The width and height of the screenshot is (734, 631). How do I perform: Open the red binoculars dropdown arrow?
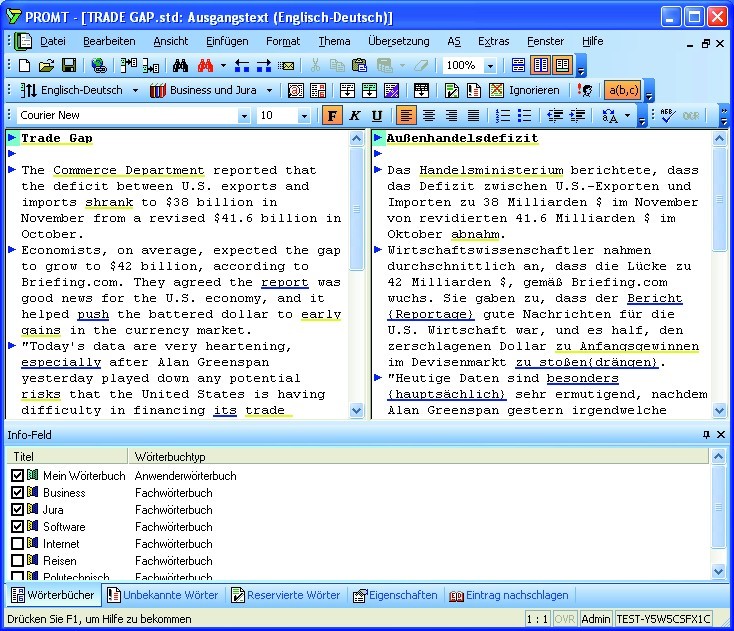click(223, 66)
